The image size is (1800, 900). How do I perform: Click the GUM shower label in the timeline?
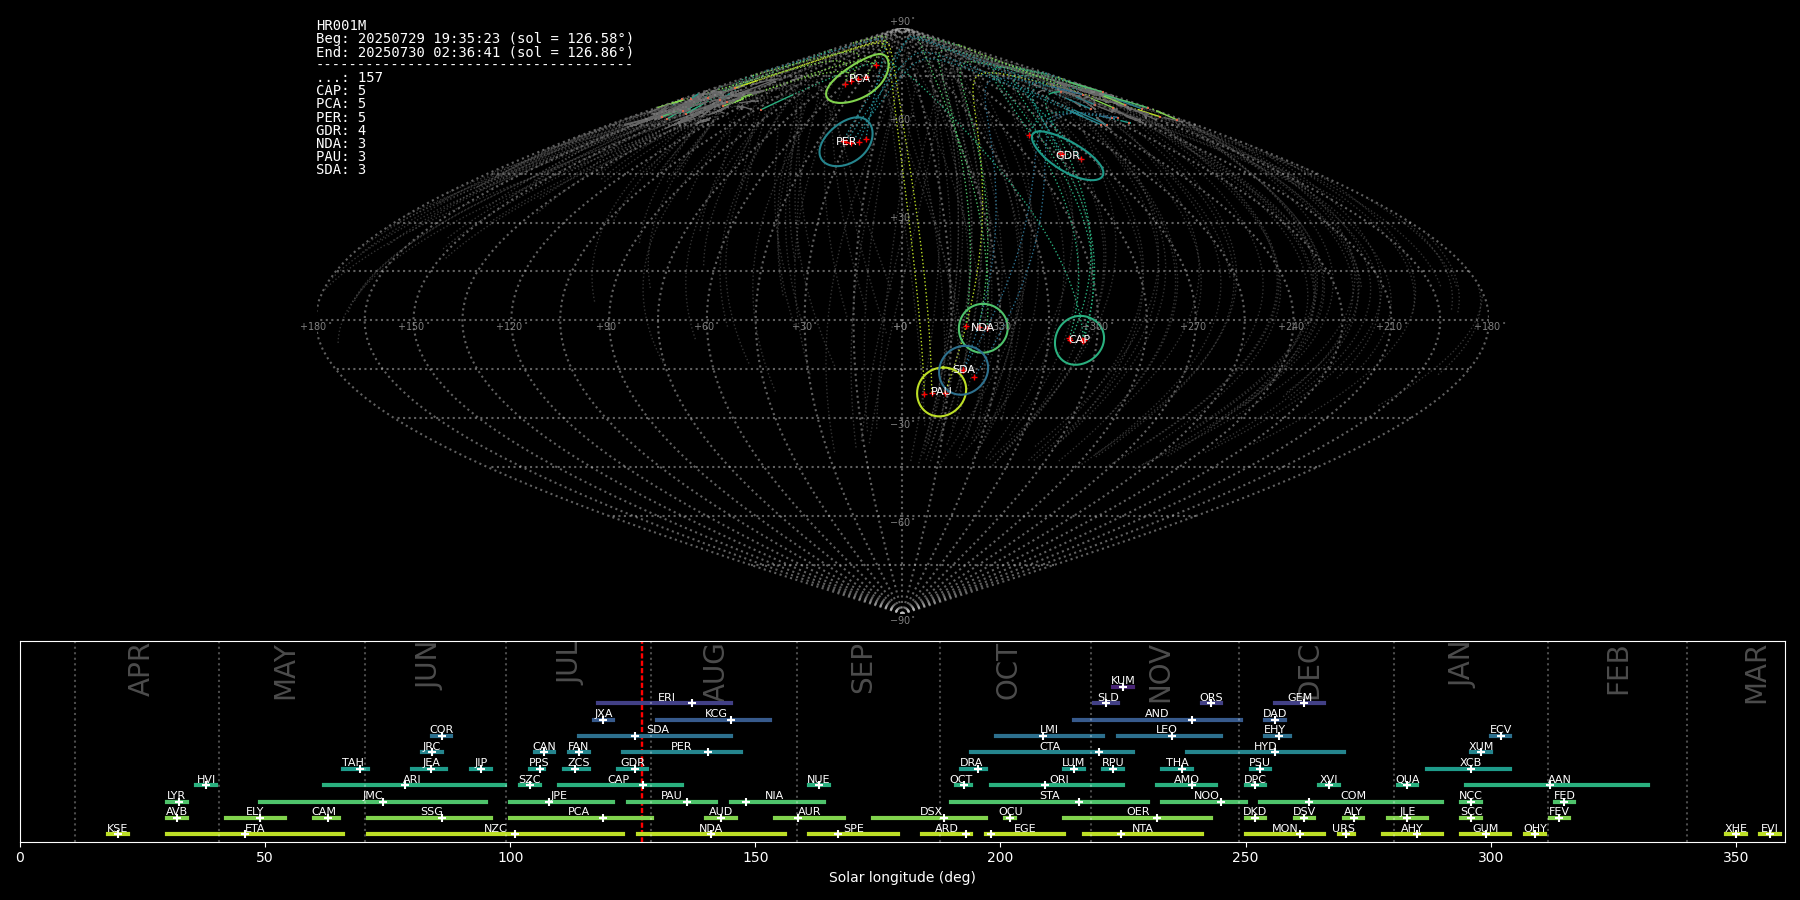[x=1485, y=829]
